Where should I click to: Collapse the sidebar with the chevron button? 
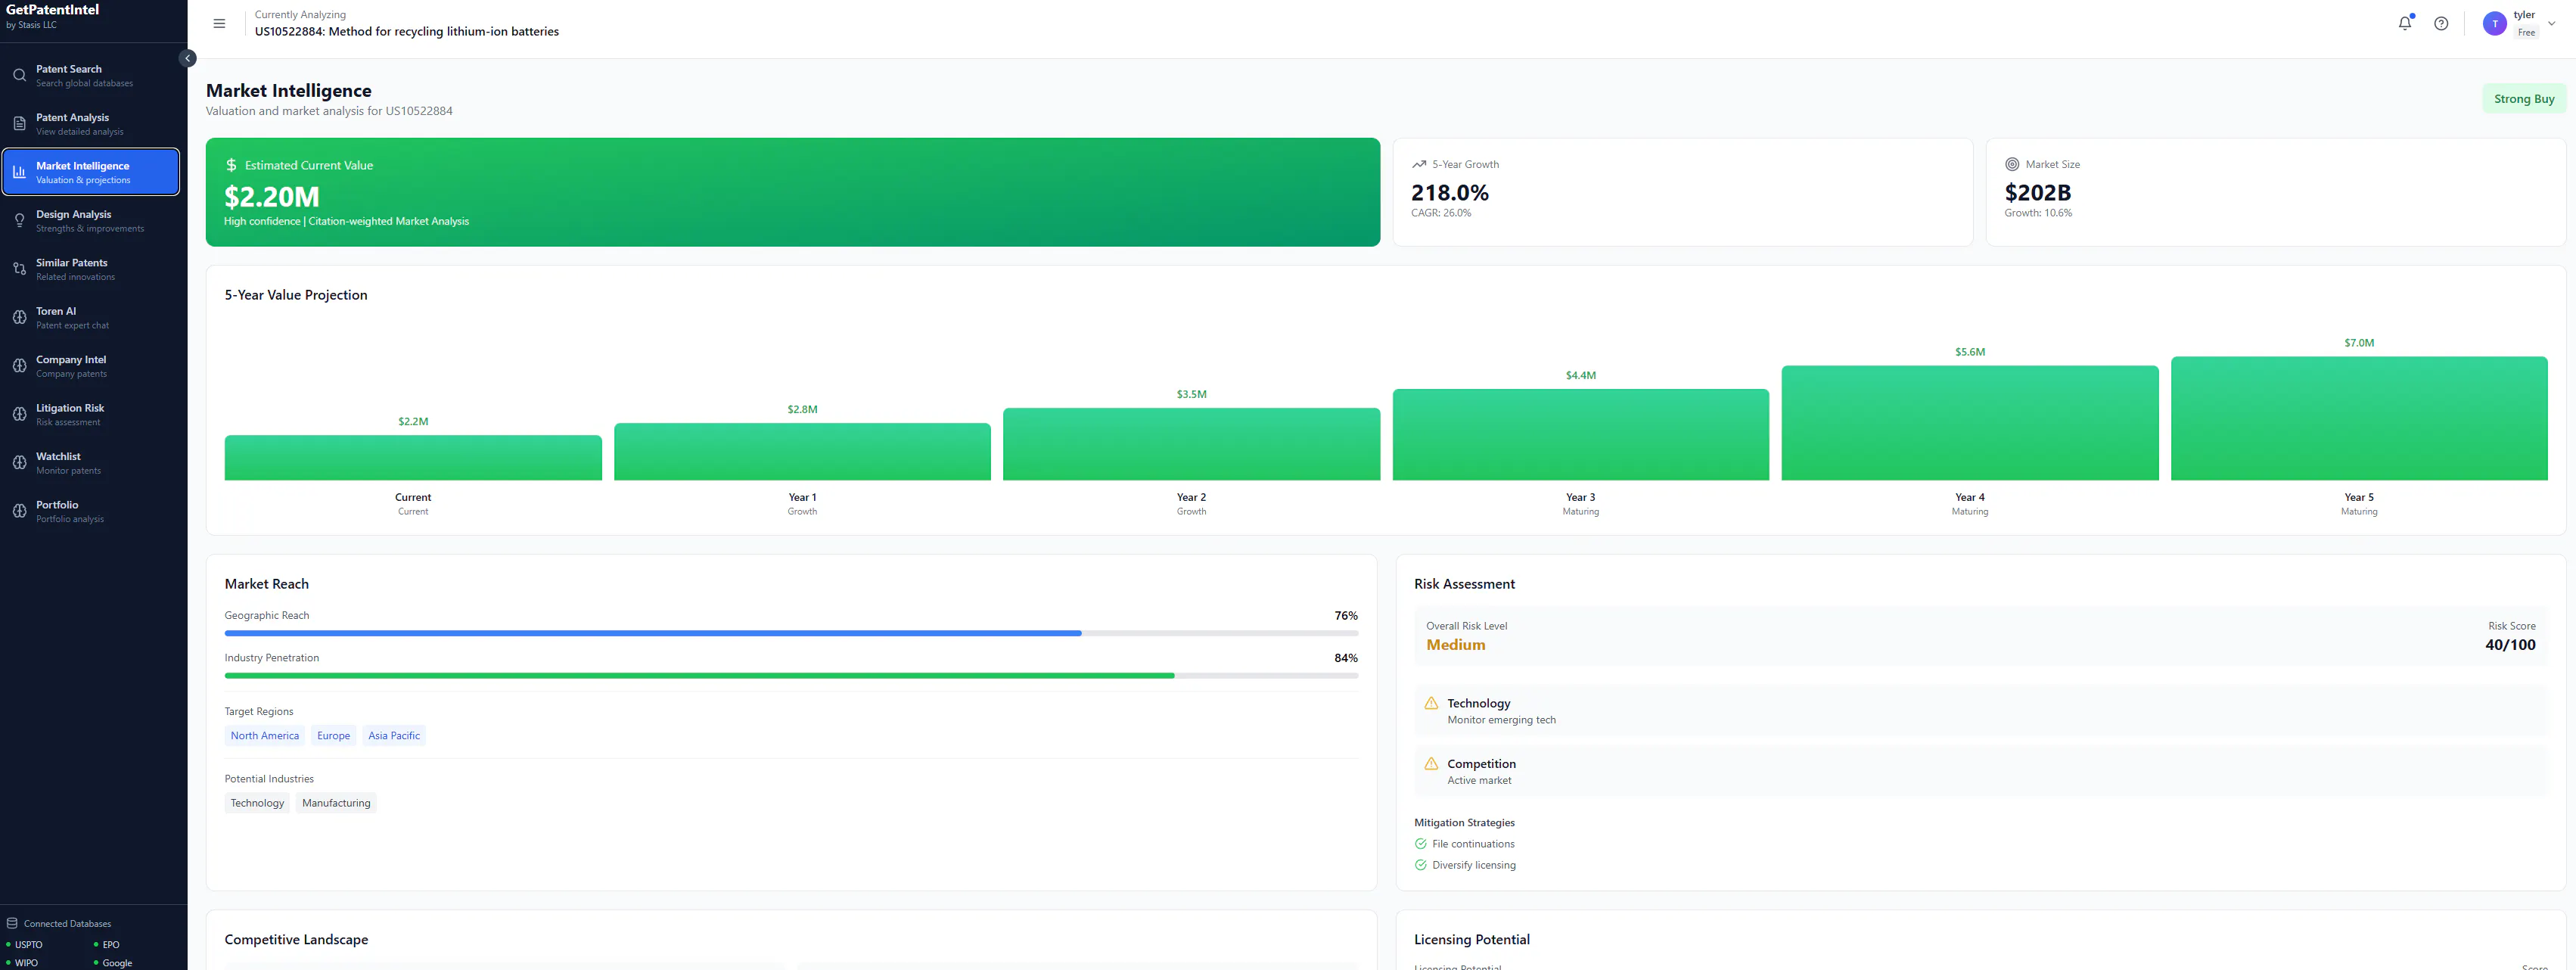(x=187, y=58)
